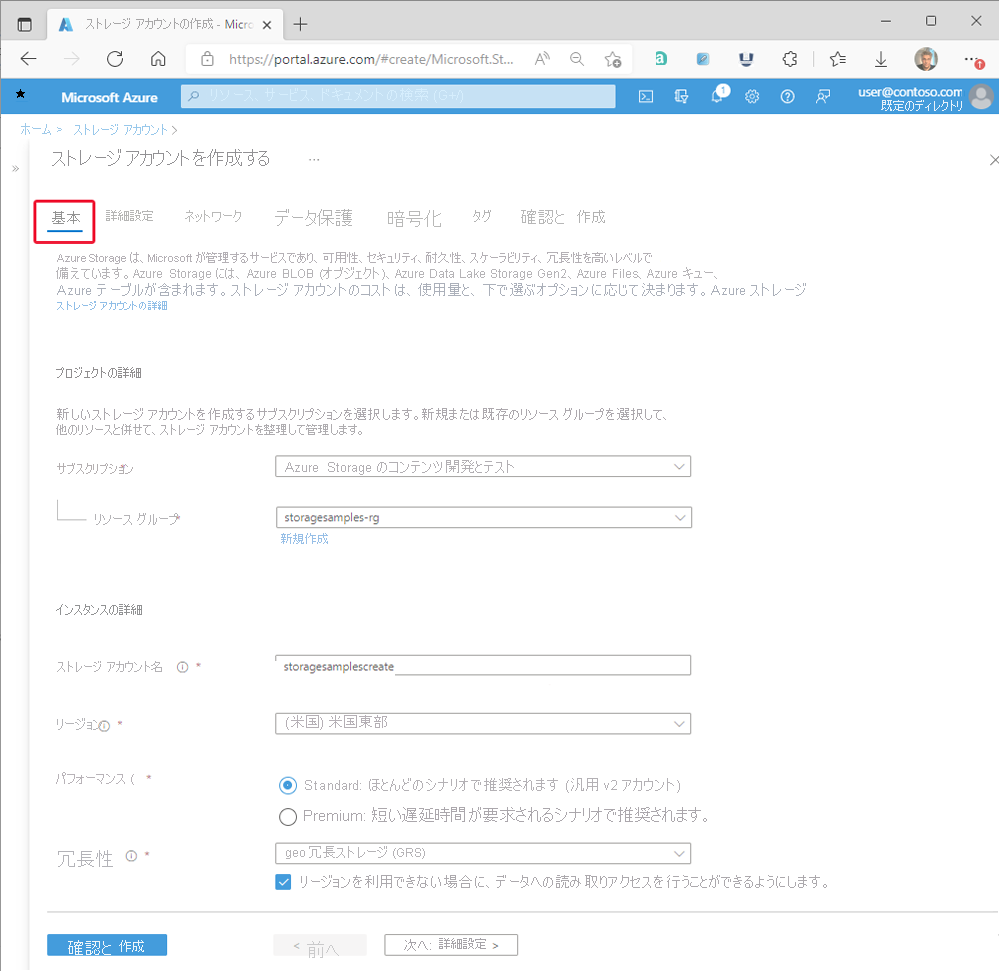The width and height of the screenshot is (999, 971).
Task: Click info icon next to ストレージ アカウント名
Action: [182, 667]
